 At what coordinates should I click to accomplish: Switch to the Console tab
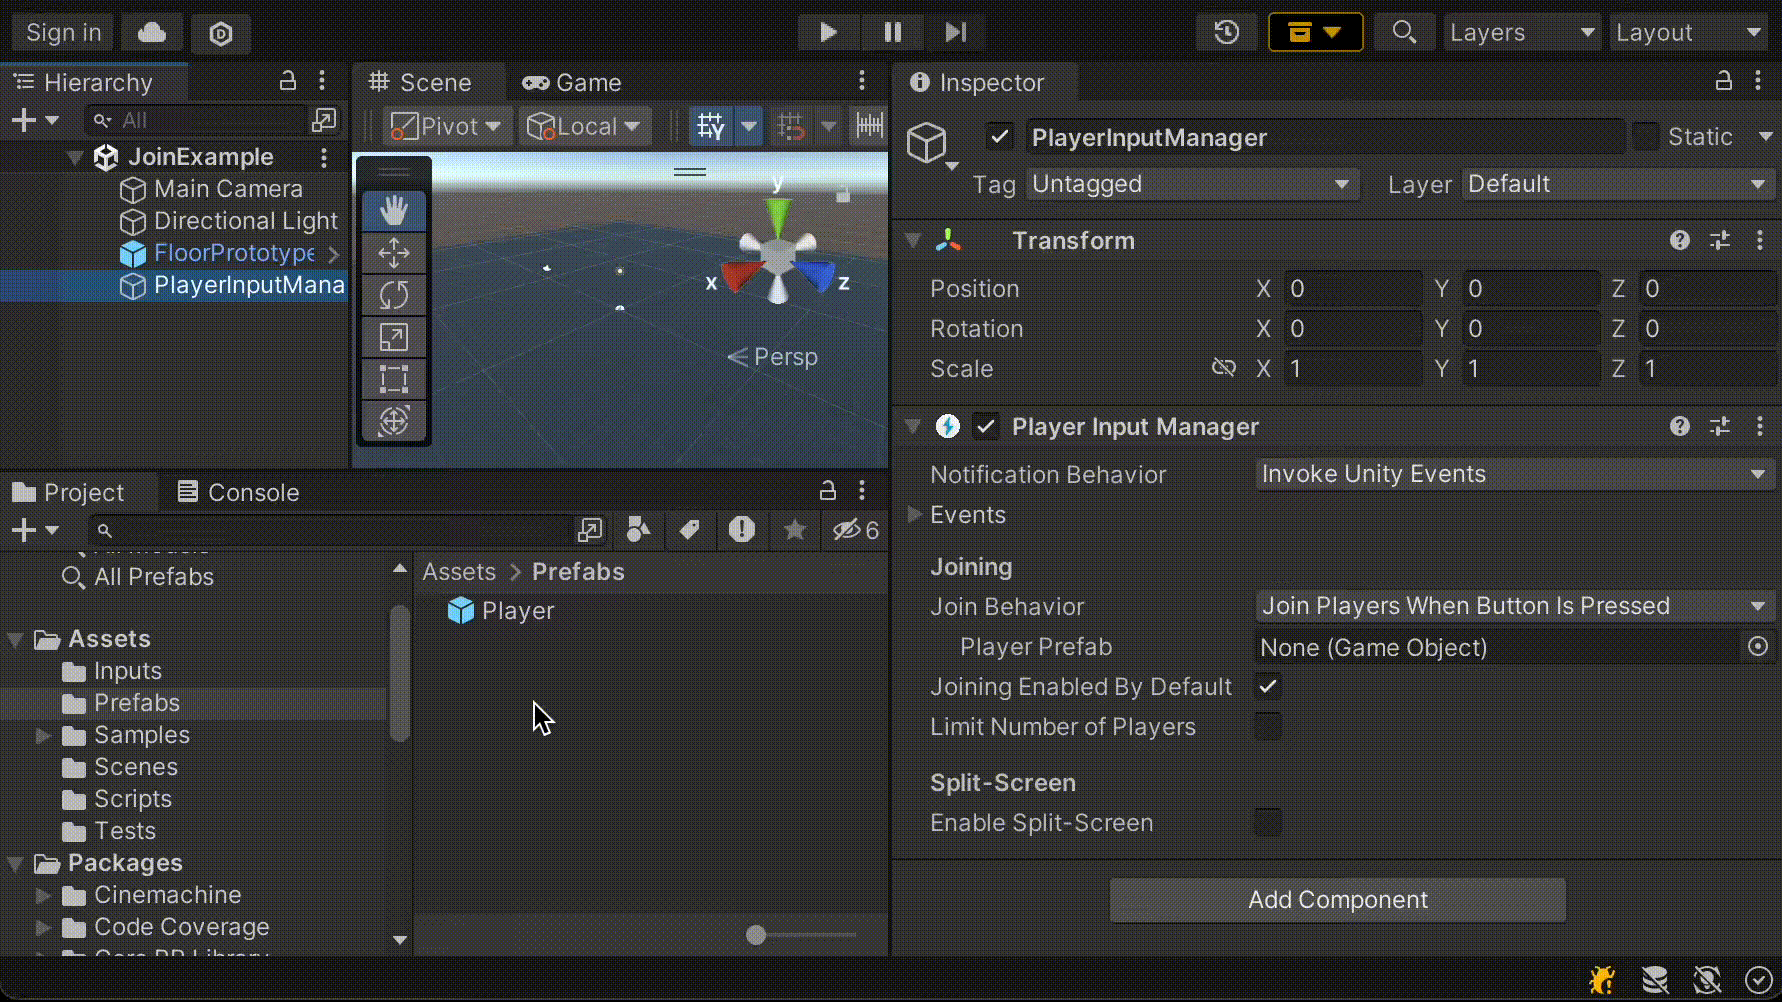tap(238, 492)
